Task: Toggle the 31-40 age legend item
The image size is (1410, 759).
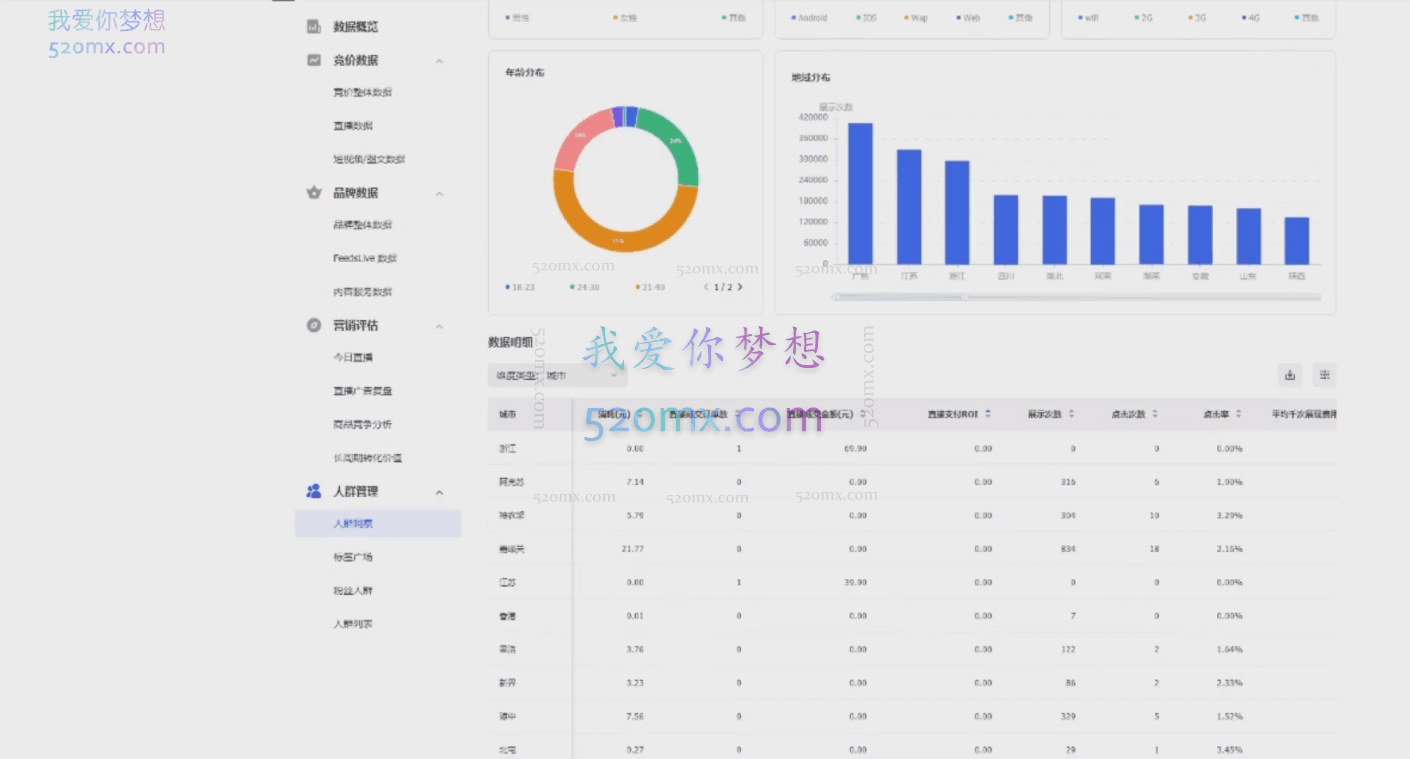Action: coord(650,287)
